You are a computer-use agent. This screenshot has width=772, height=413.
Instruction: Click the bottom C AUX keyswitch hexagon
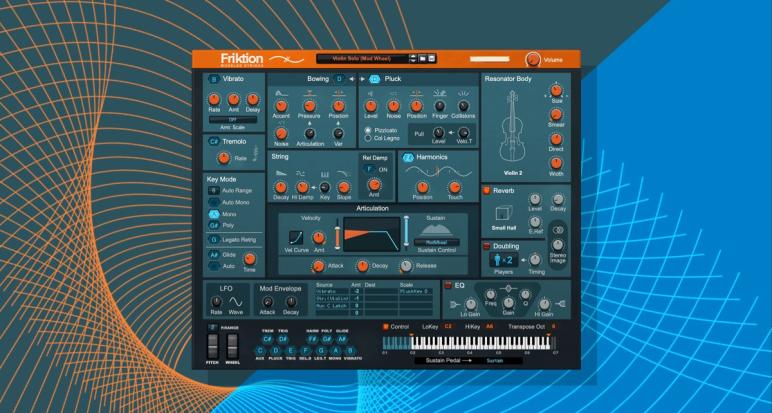pyautogui.click(x=260, y=350)
